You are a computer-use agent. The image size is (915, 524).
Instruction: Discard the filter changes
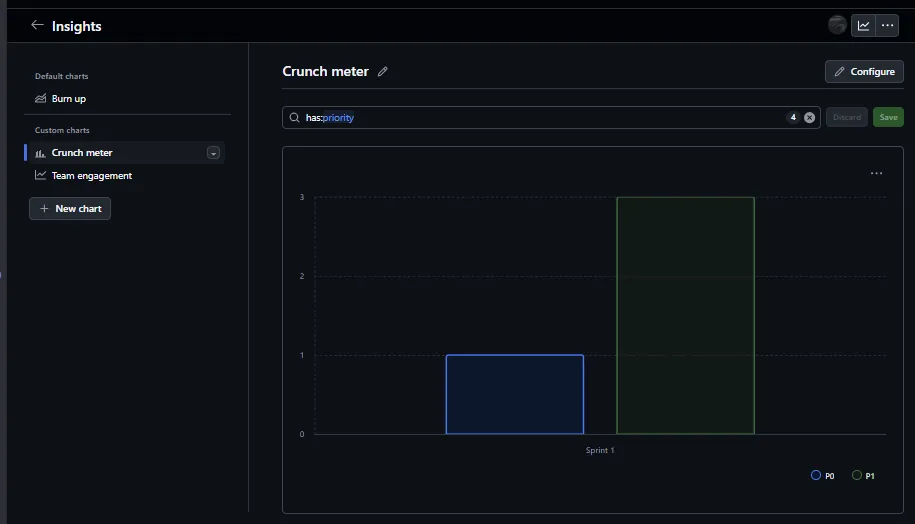tap(846, 118)
